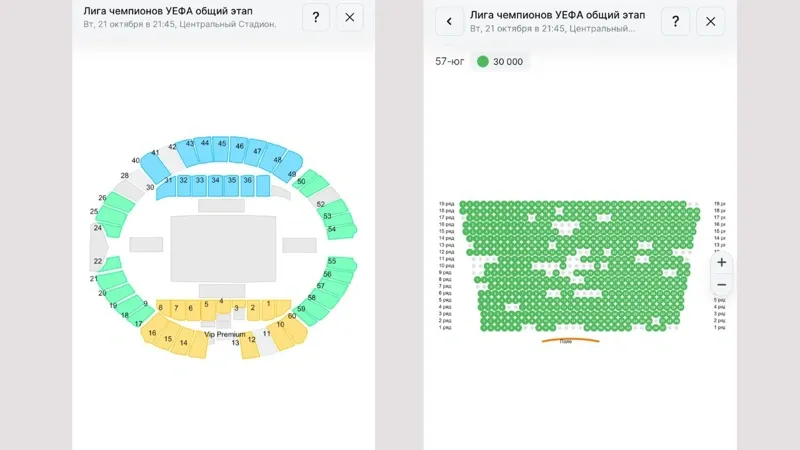Select blue sector 48
Viewport: 800px width, 450px height.
(277, 160)
